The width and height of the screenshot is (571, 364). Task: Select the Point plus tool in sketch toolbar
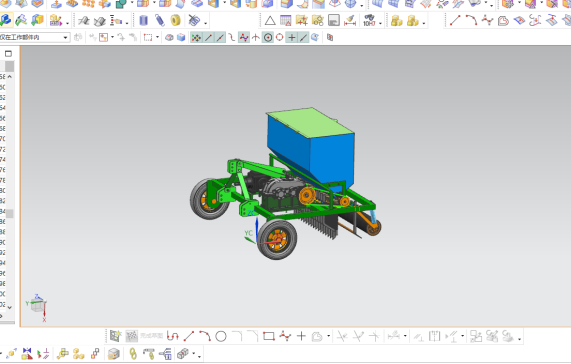pos(301,336)
